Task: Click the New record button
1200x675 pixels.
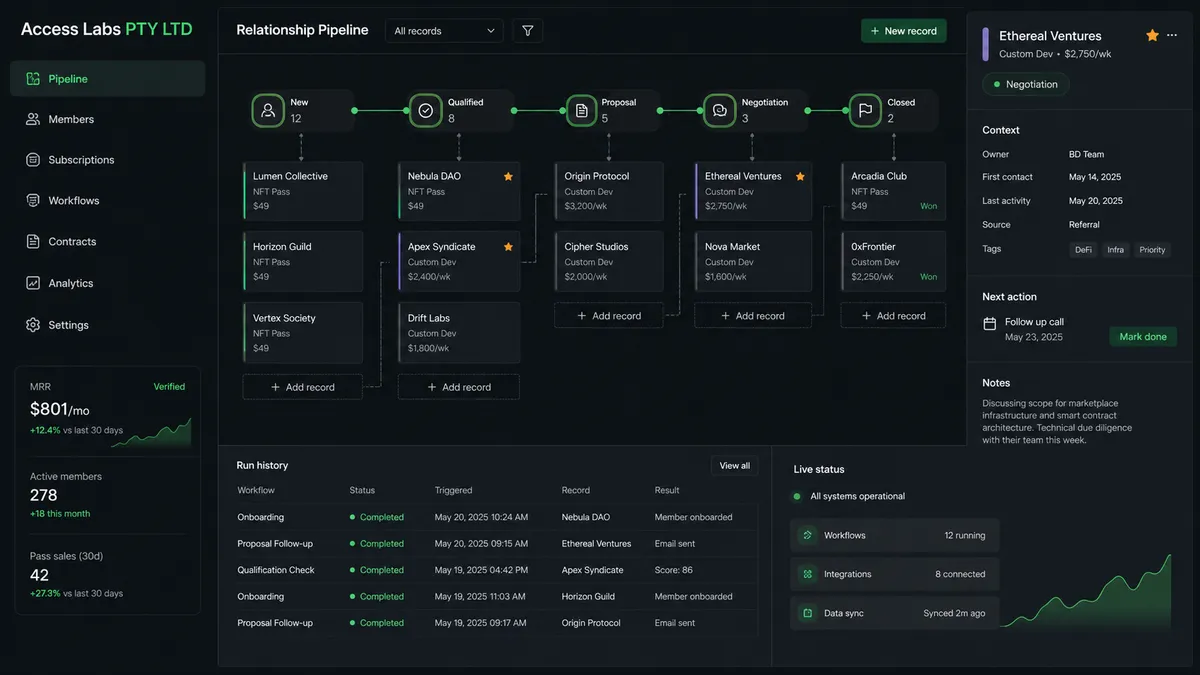Action: [x=903, y=31]
